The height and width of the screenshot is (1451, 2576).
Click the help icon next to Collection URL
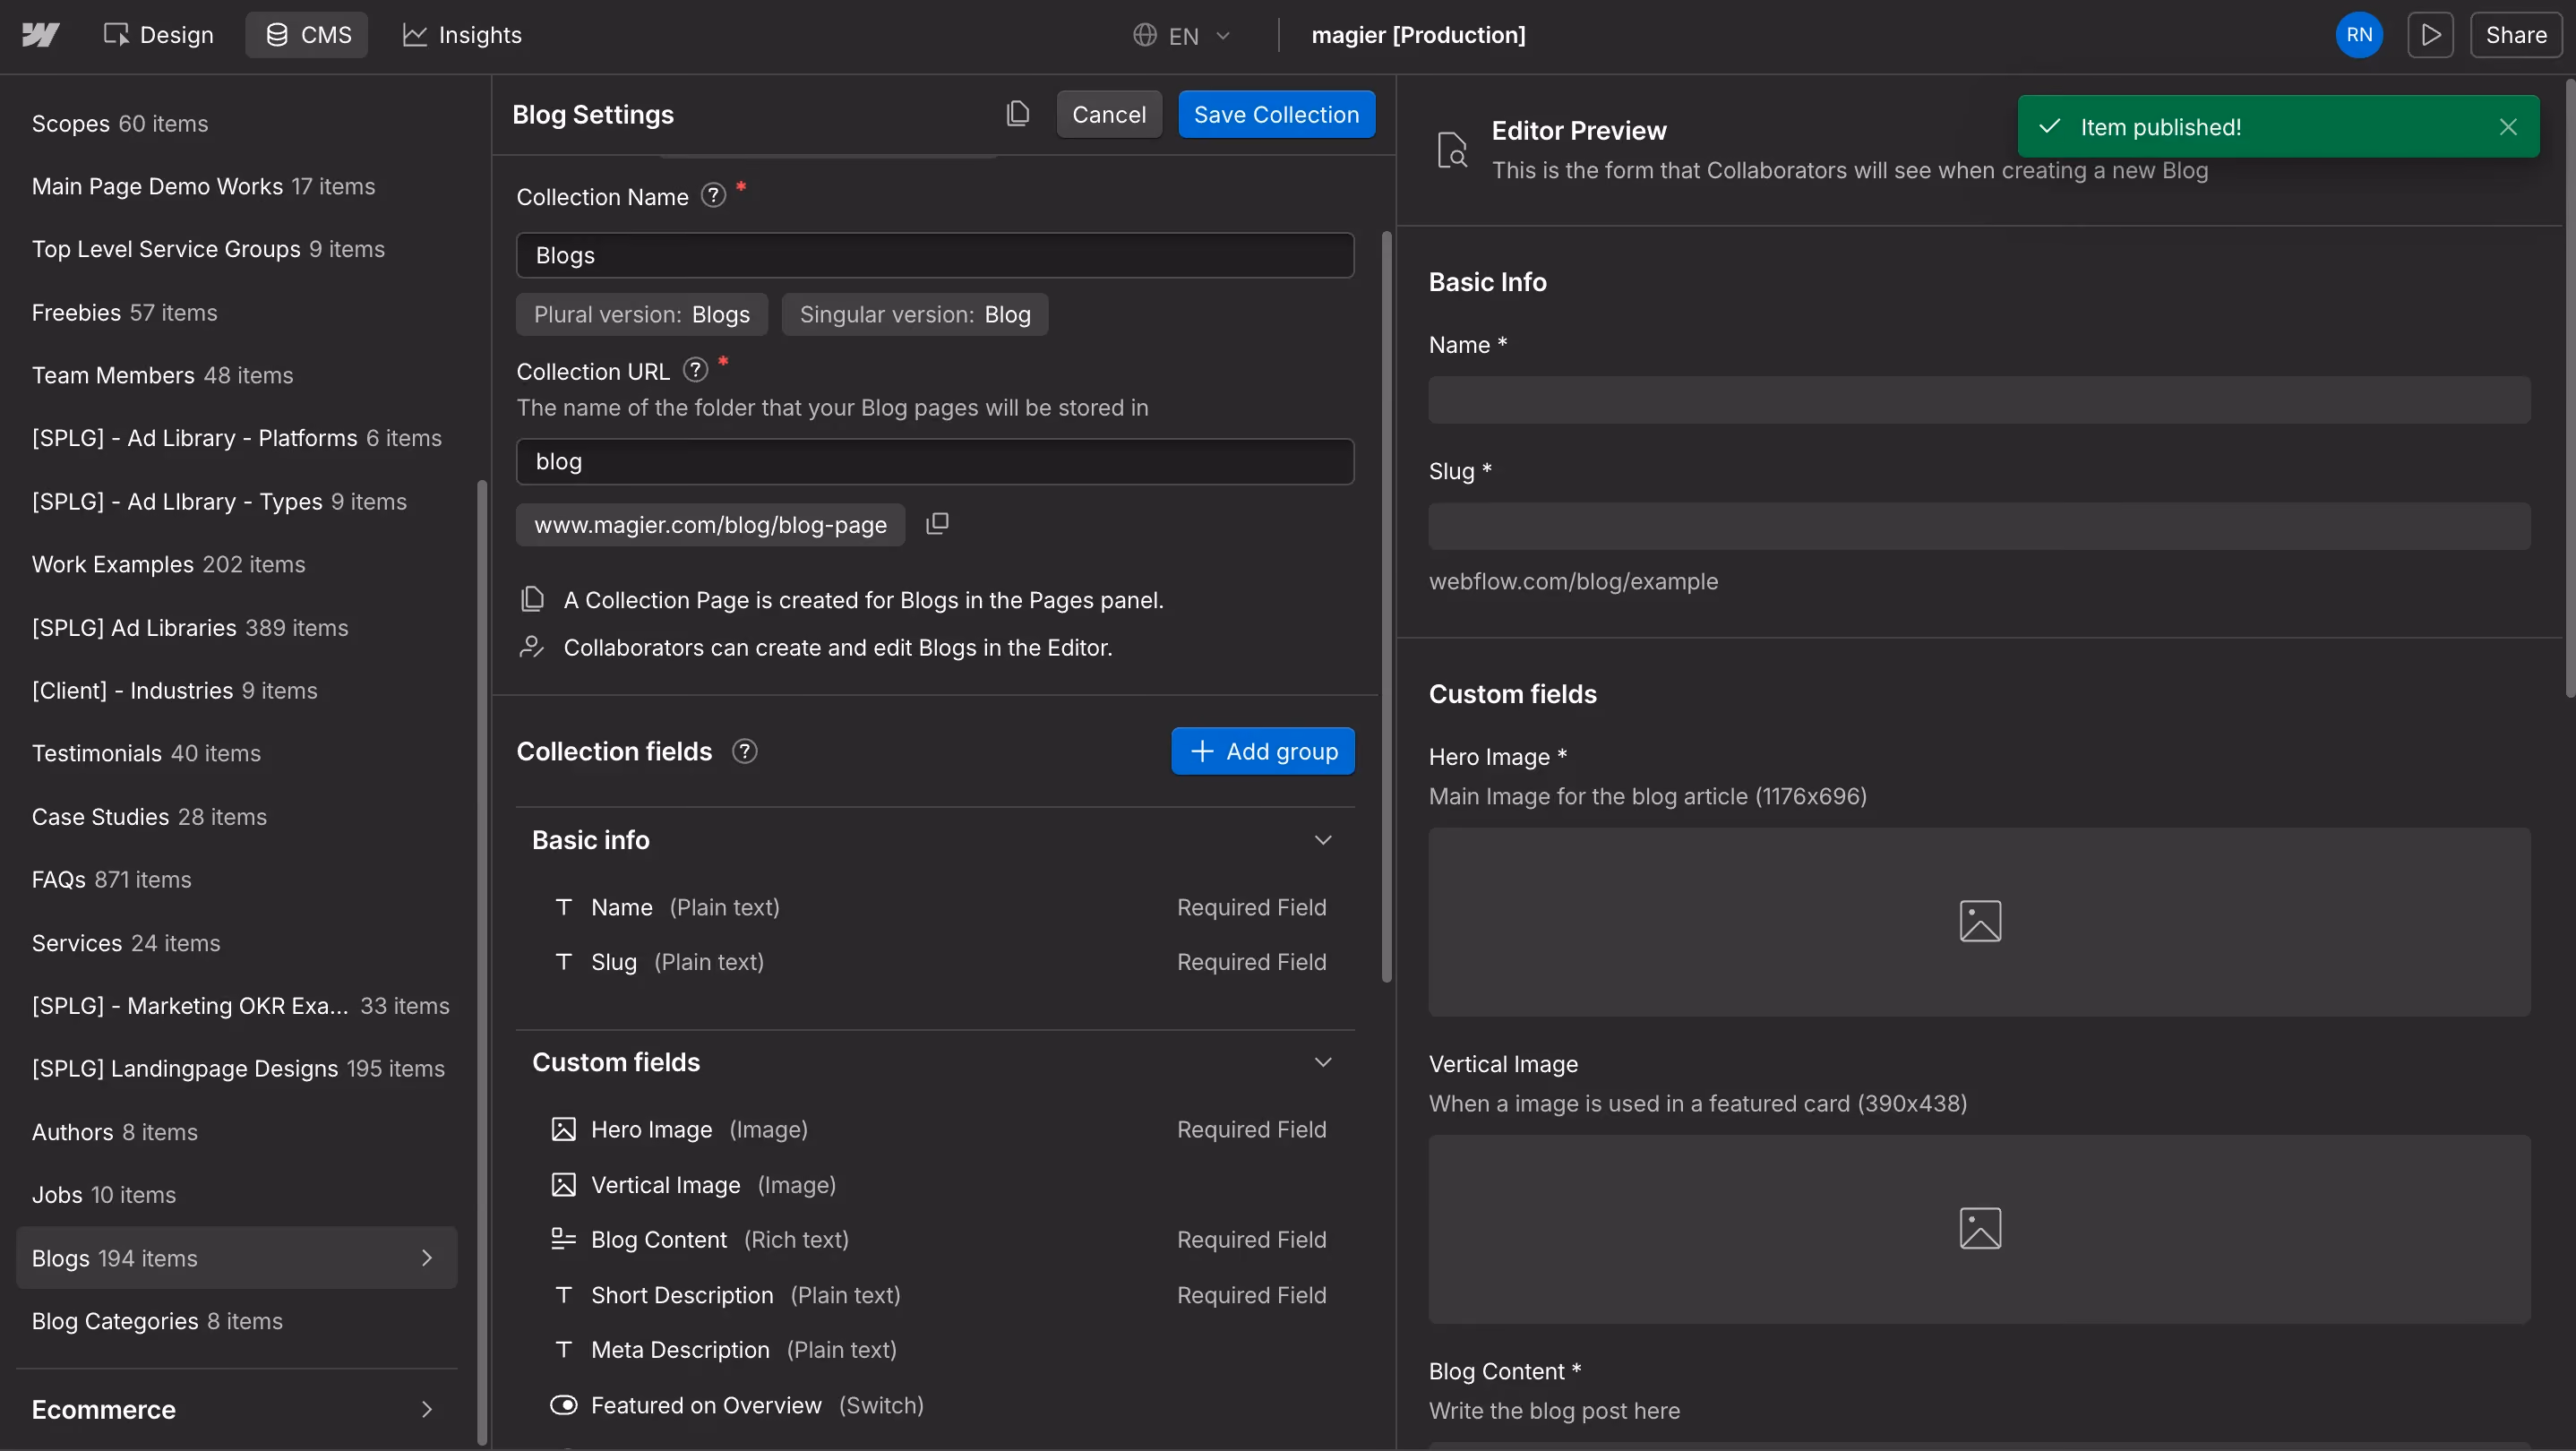coord(695,370)
